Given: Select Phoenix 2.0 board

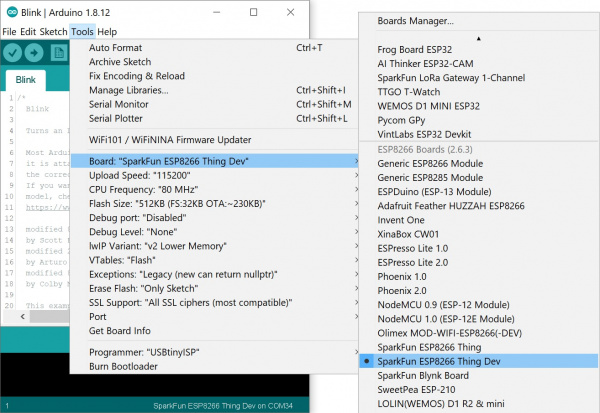Looking at the screenshot, I should tap(478, 291).
